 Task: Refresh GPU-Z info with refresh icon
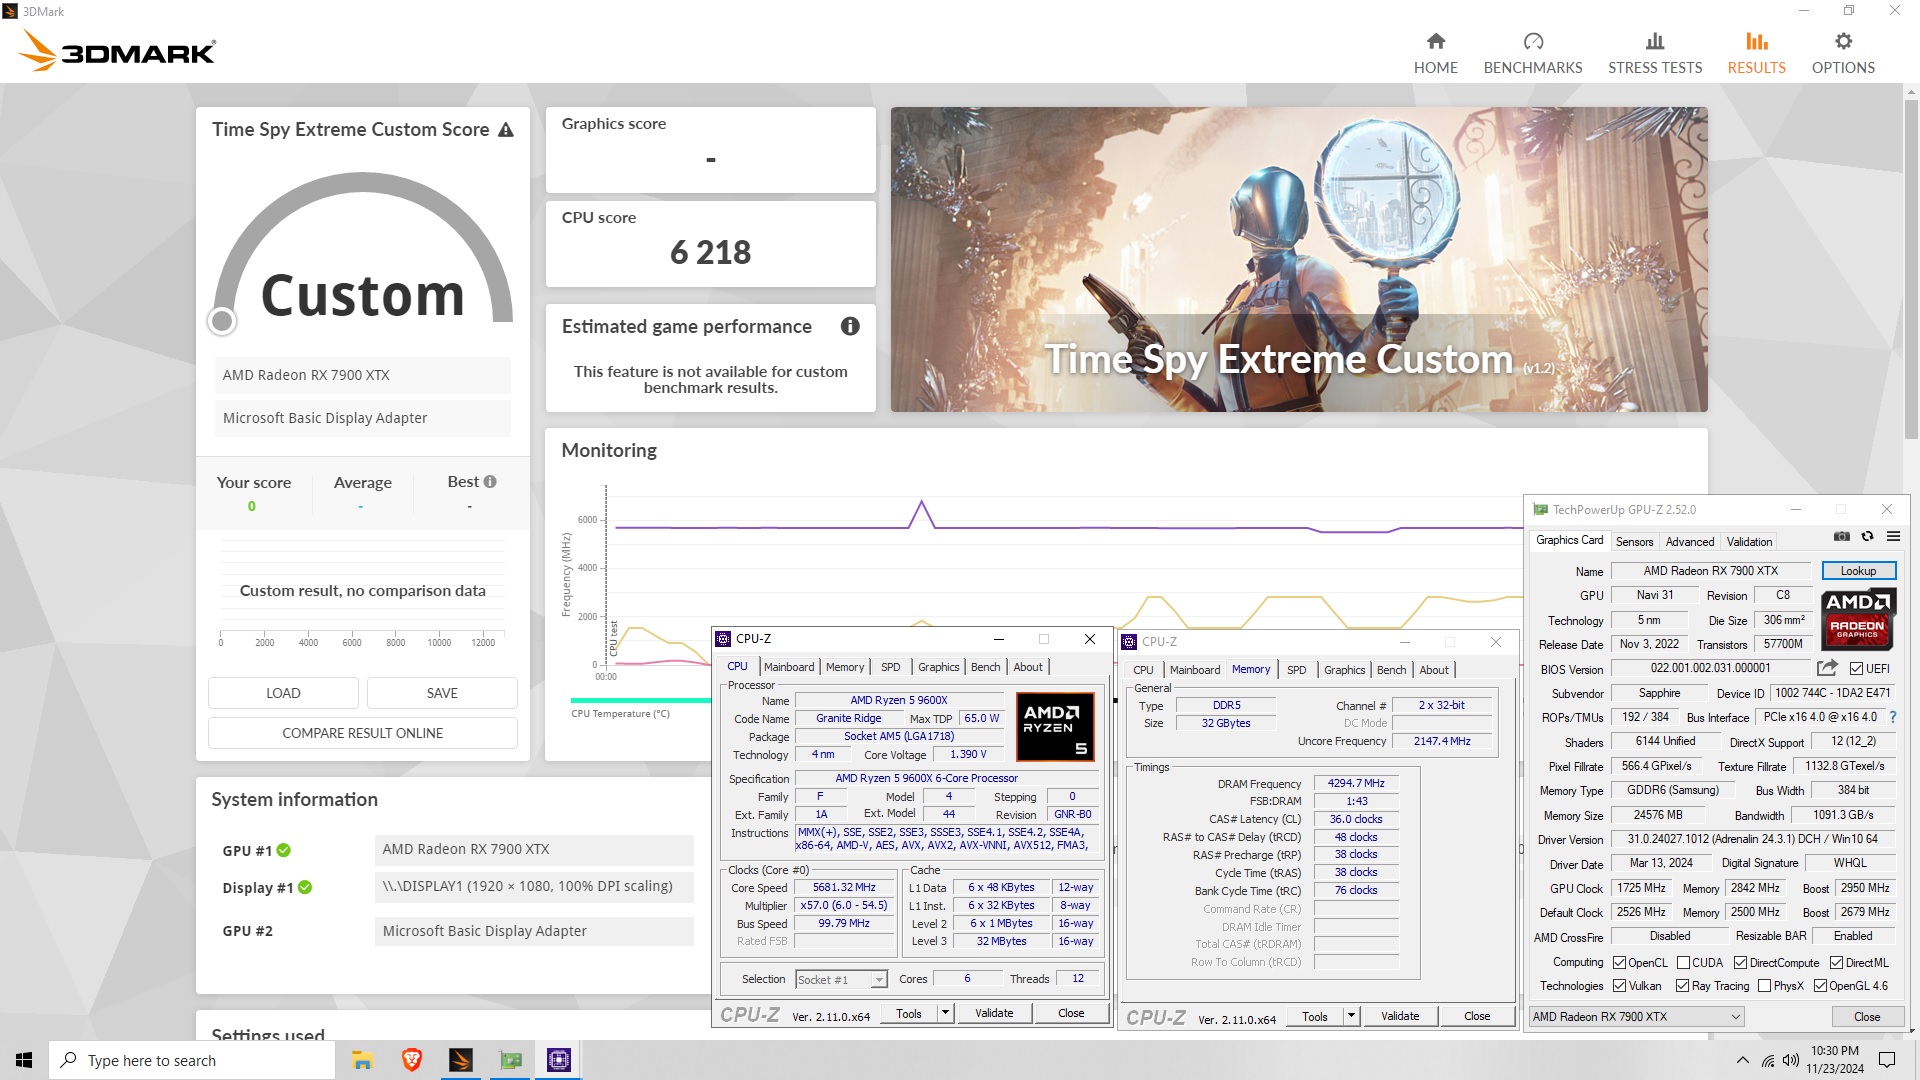point(1867,537)
